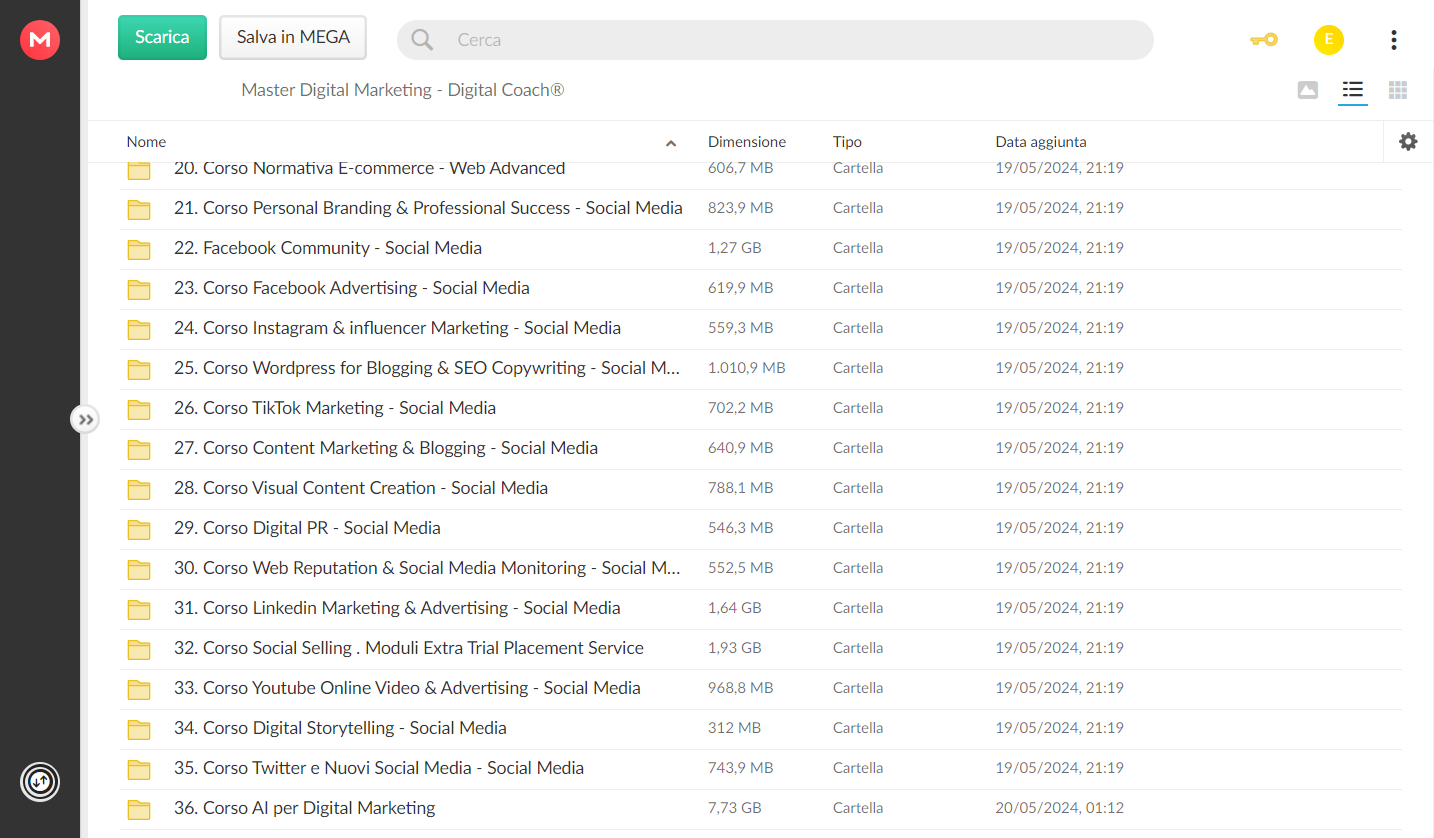
Task: Expand the left sidebar with double-arrow button
Action: 85,419
